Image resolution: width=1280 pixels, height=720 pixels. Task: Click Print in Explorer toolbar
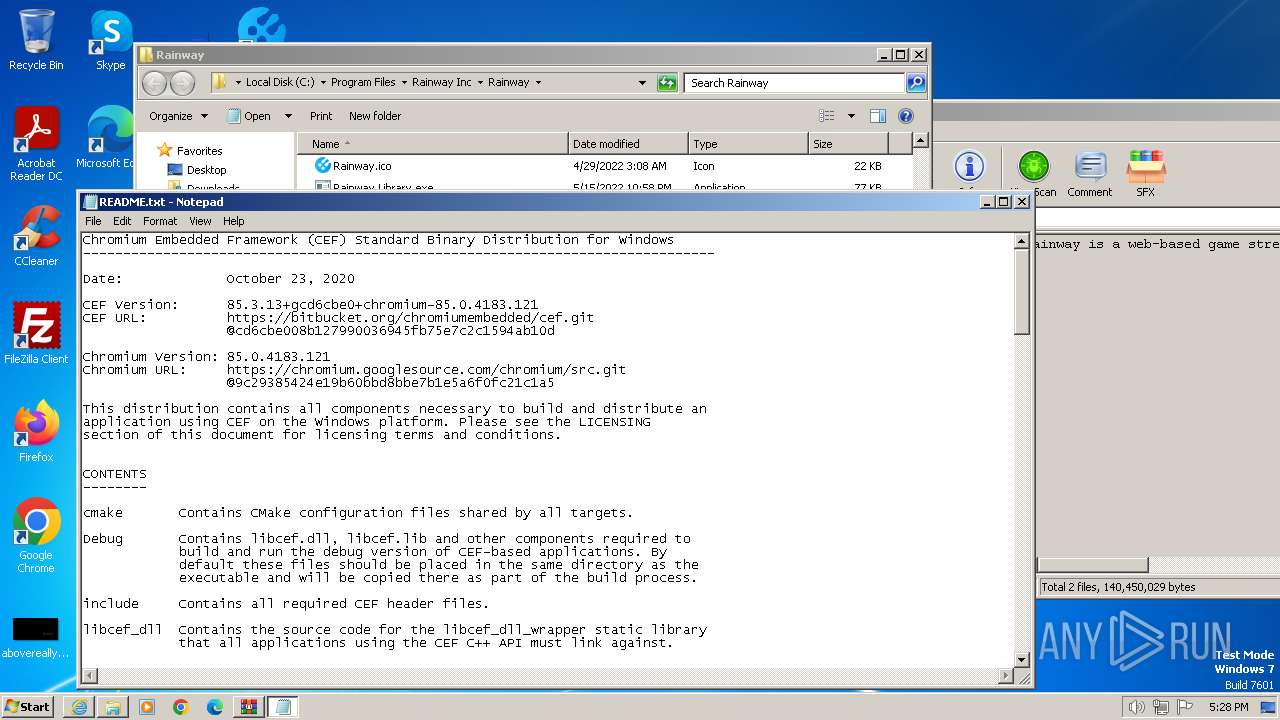click(x=321, y=116)
